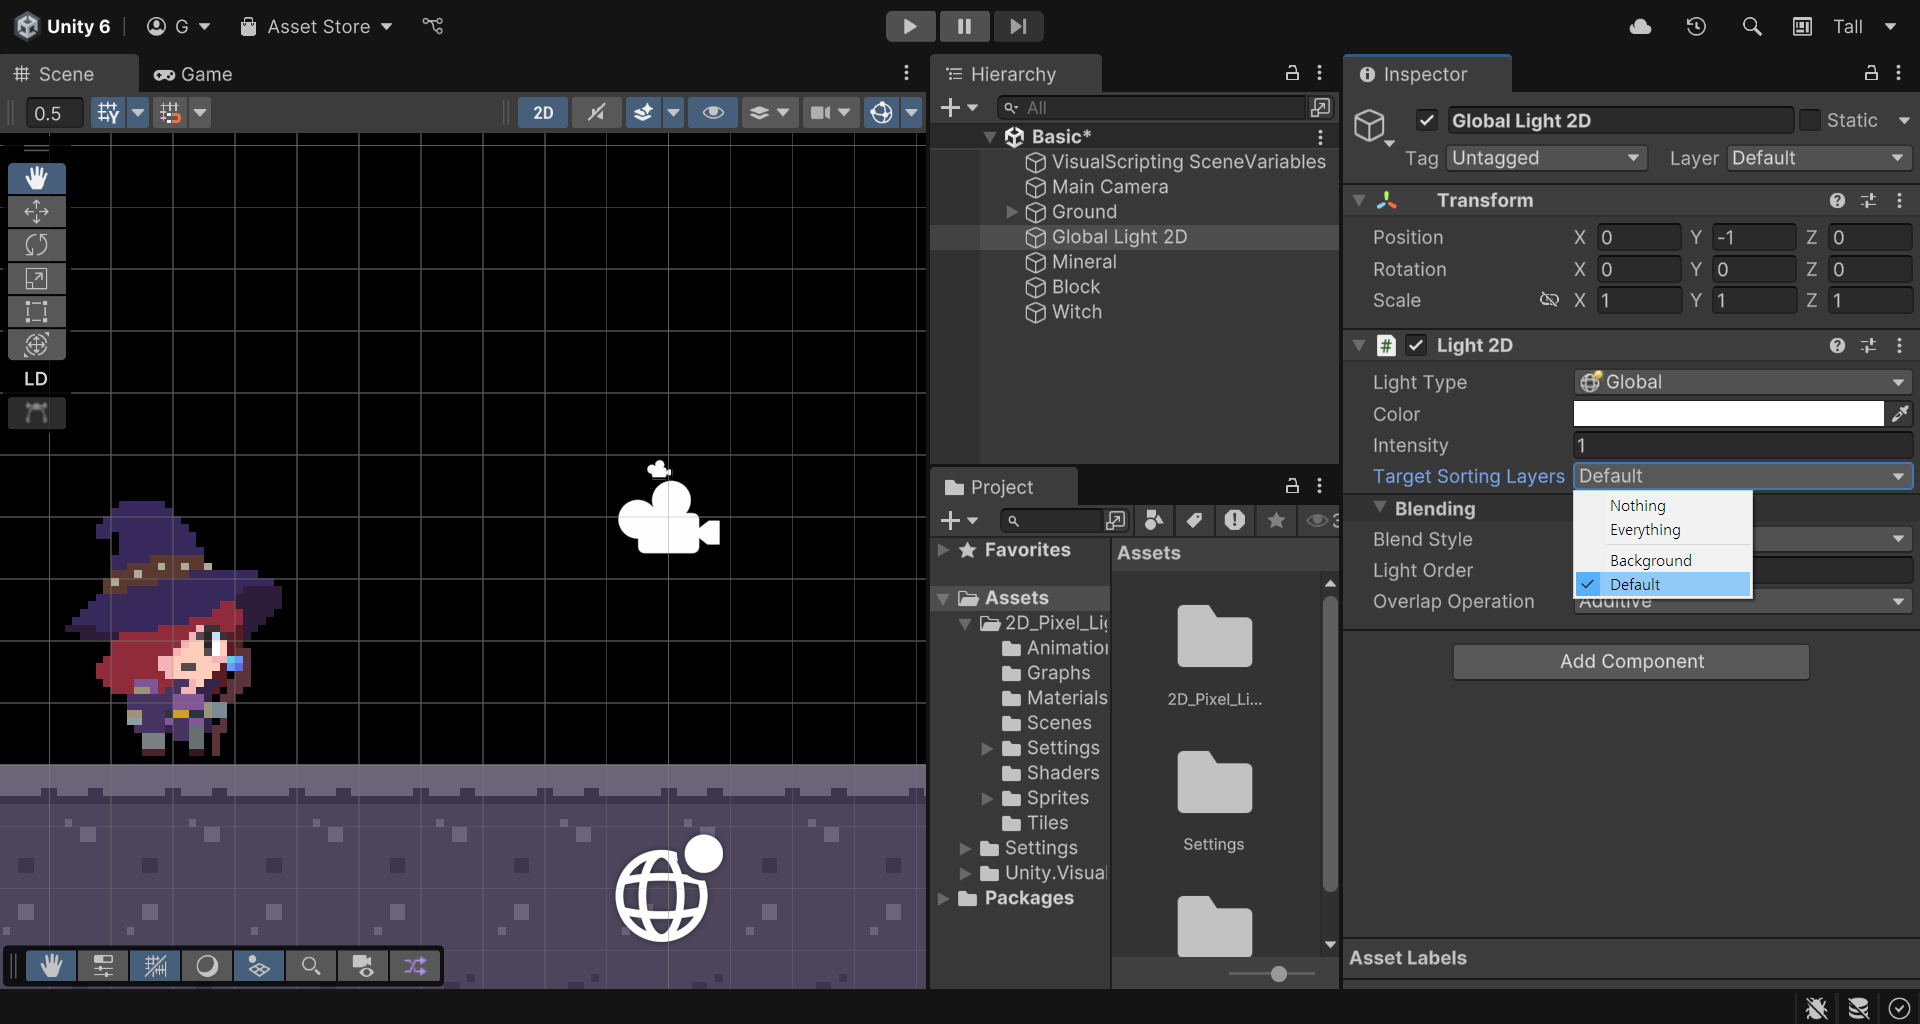Pick color with the eyedropper icon
The height and width of the screenshot is (1024, 1920).
tap(1900, 414)
